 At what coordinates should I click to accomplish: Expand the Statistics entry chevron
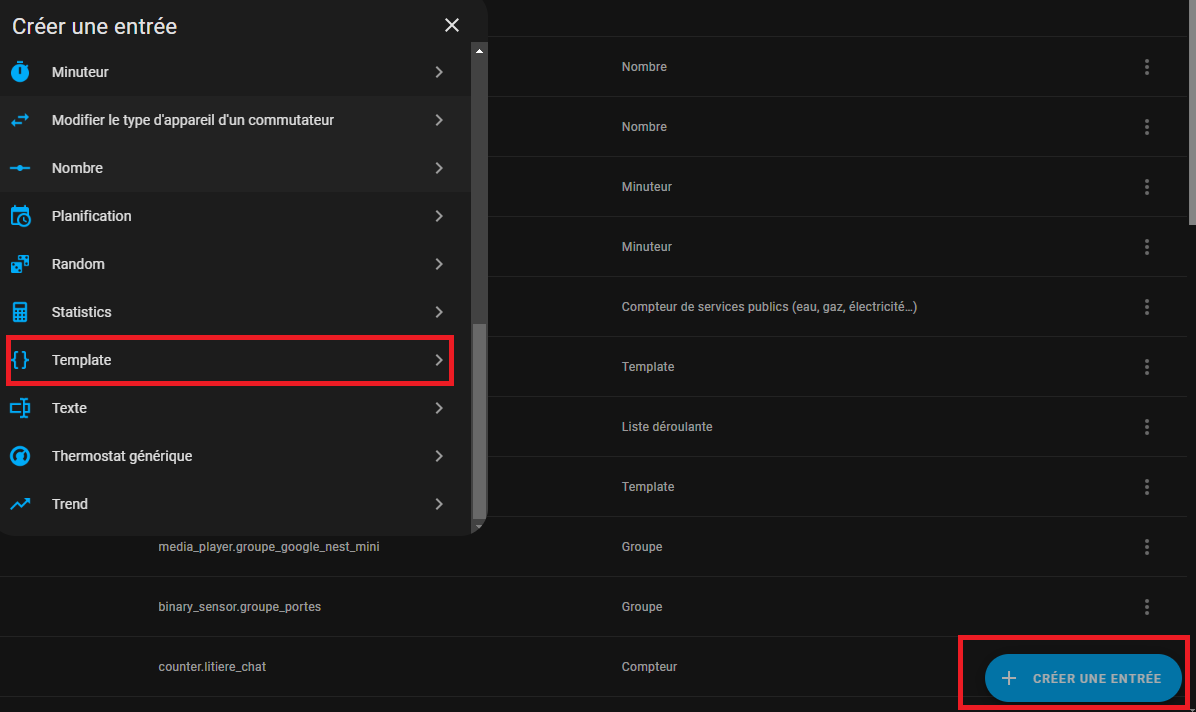[439, 312]
